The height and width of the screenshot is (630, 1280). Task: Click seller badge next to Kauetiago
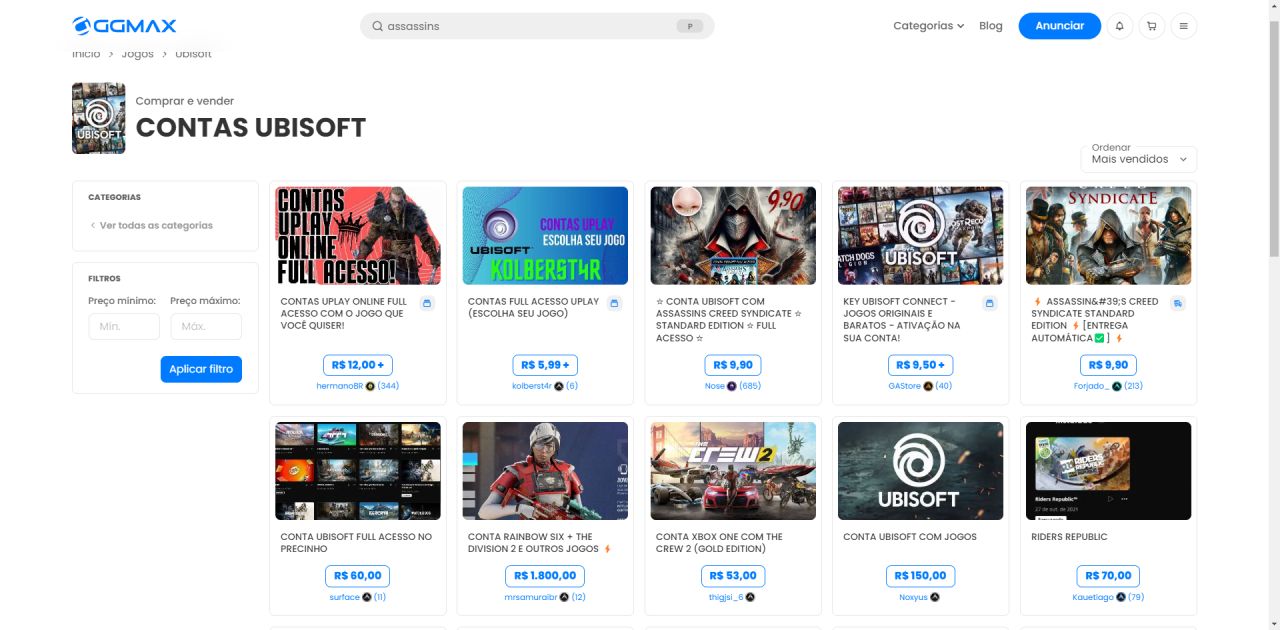[1121, 597]
